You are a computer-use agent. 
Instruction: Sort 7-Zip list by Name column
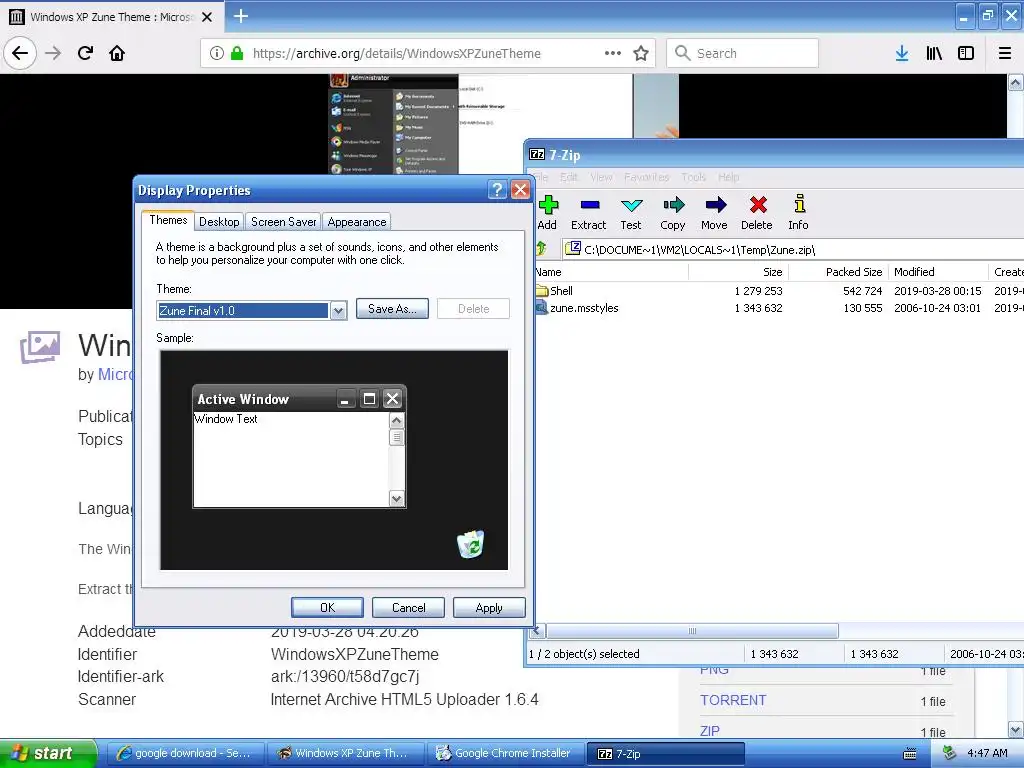(x=611, y=272)
